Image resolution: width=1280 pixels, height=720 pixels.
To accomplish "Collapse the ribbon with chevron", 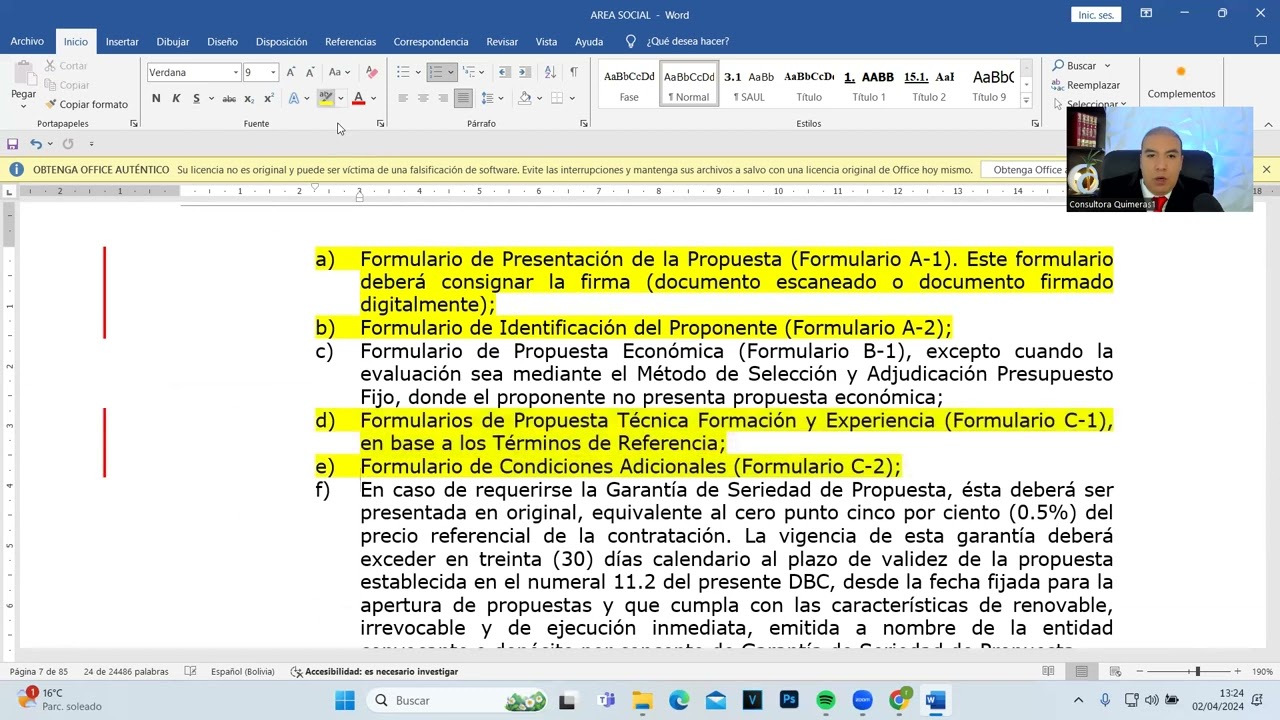I will (x=1268, y=124).
